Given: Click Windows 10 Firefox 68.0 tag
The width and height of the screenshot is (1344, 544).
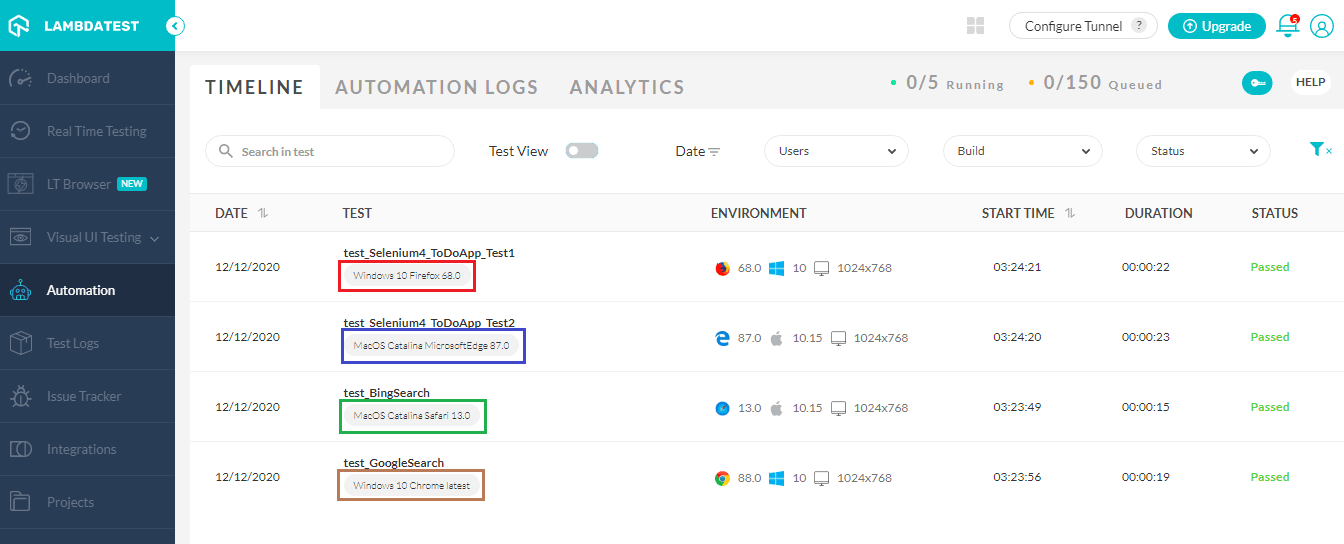Looking at the screenshot, I should pyautogui.click(x=407, y=275).
